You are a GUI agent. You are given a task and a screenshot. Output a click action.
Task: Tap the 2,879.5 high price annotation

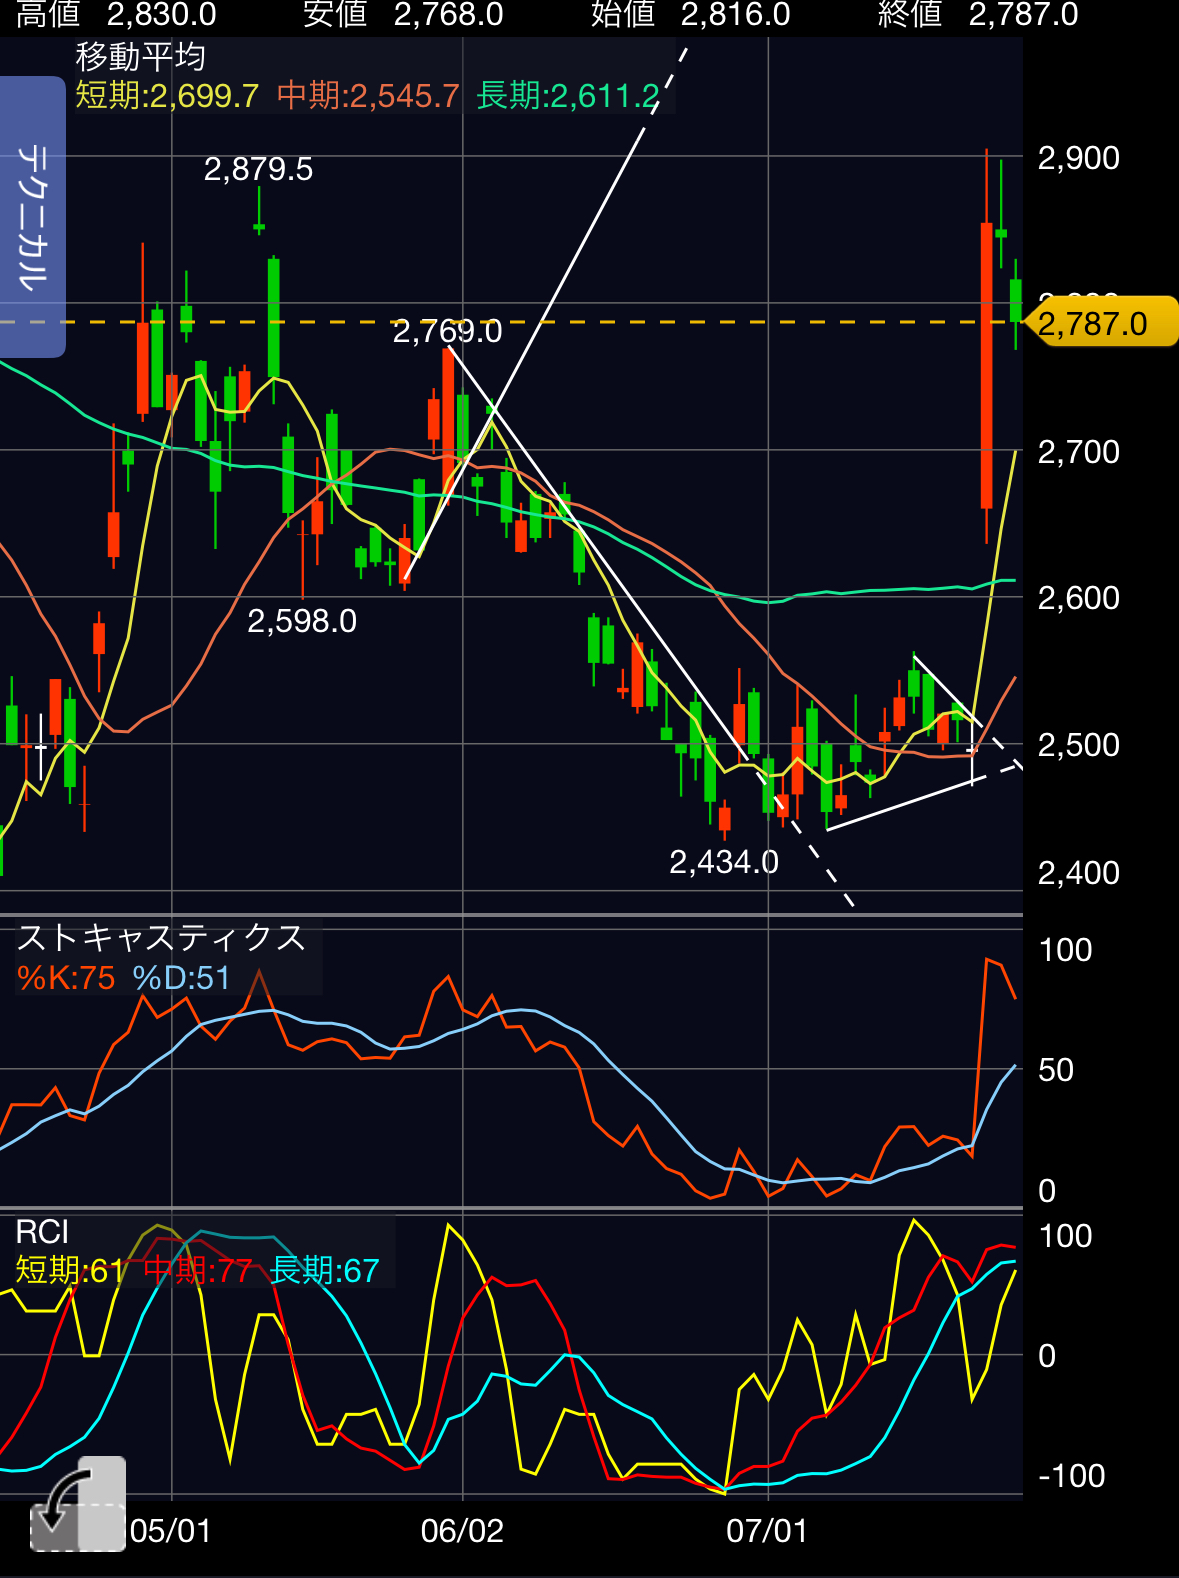[258, 170]
